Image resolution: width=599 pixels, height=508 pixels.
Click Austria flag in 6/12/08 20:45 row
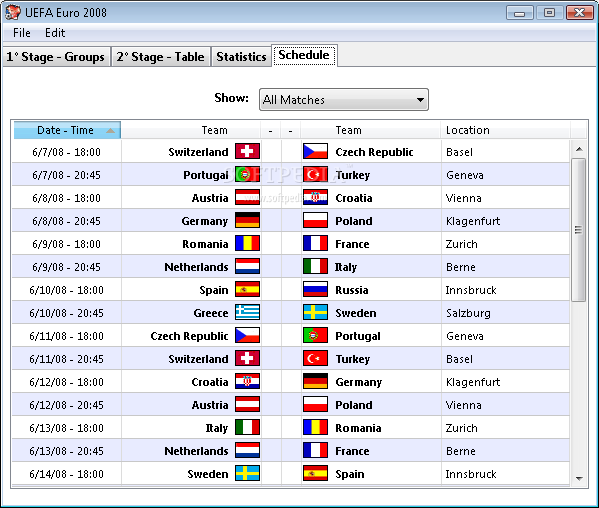pos(247,404)
